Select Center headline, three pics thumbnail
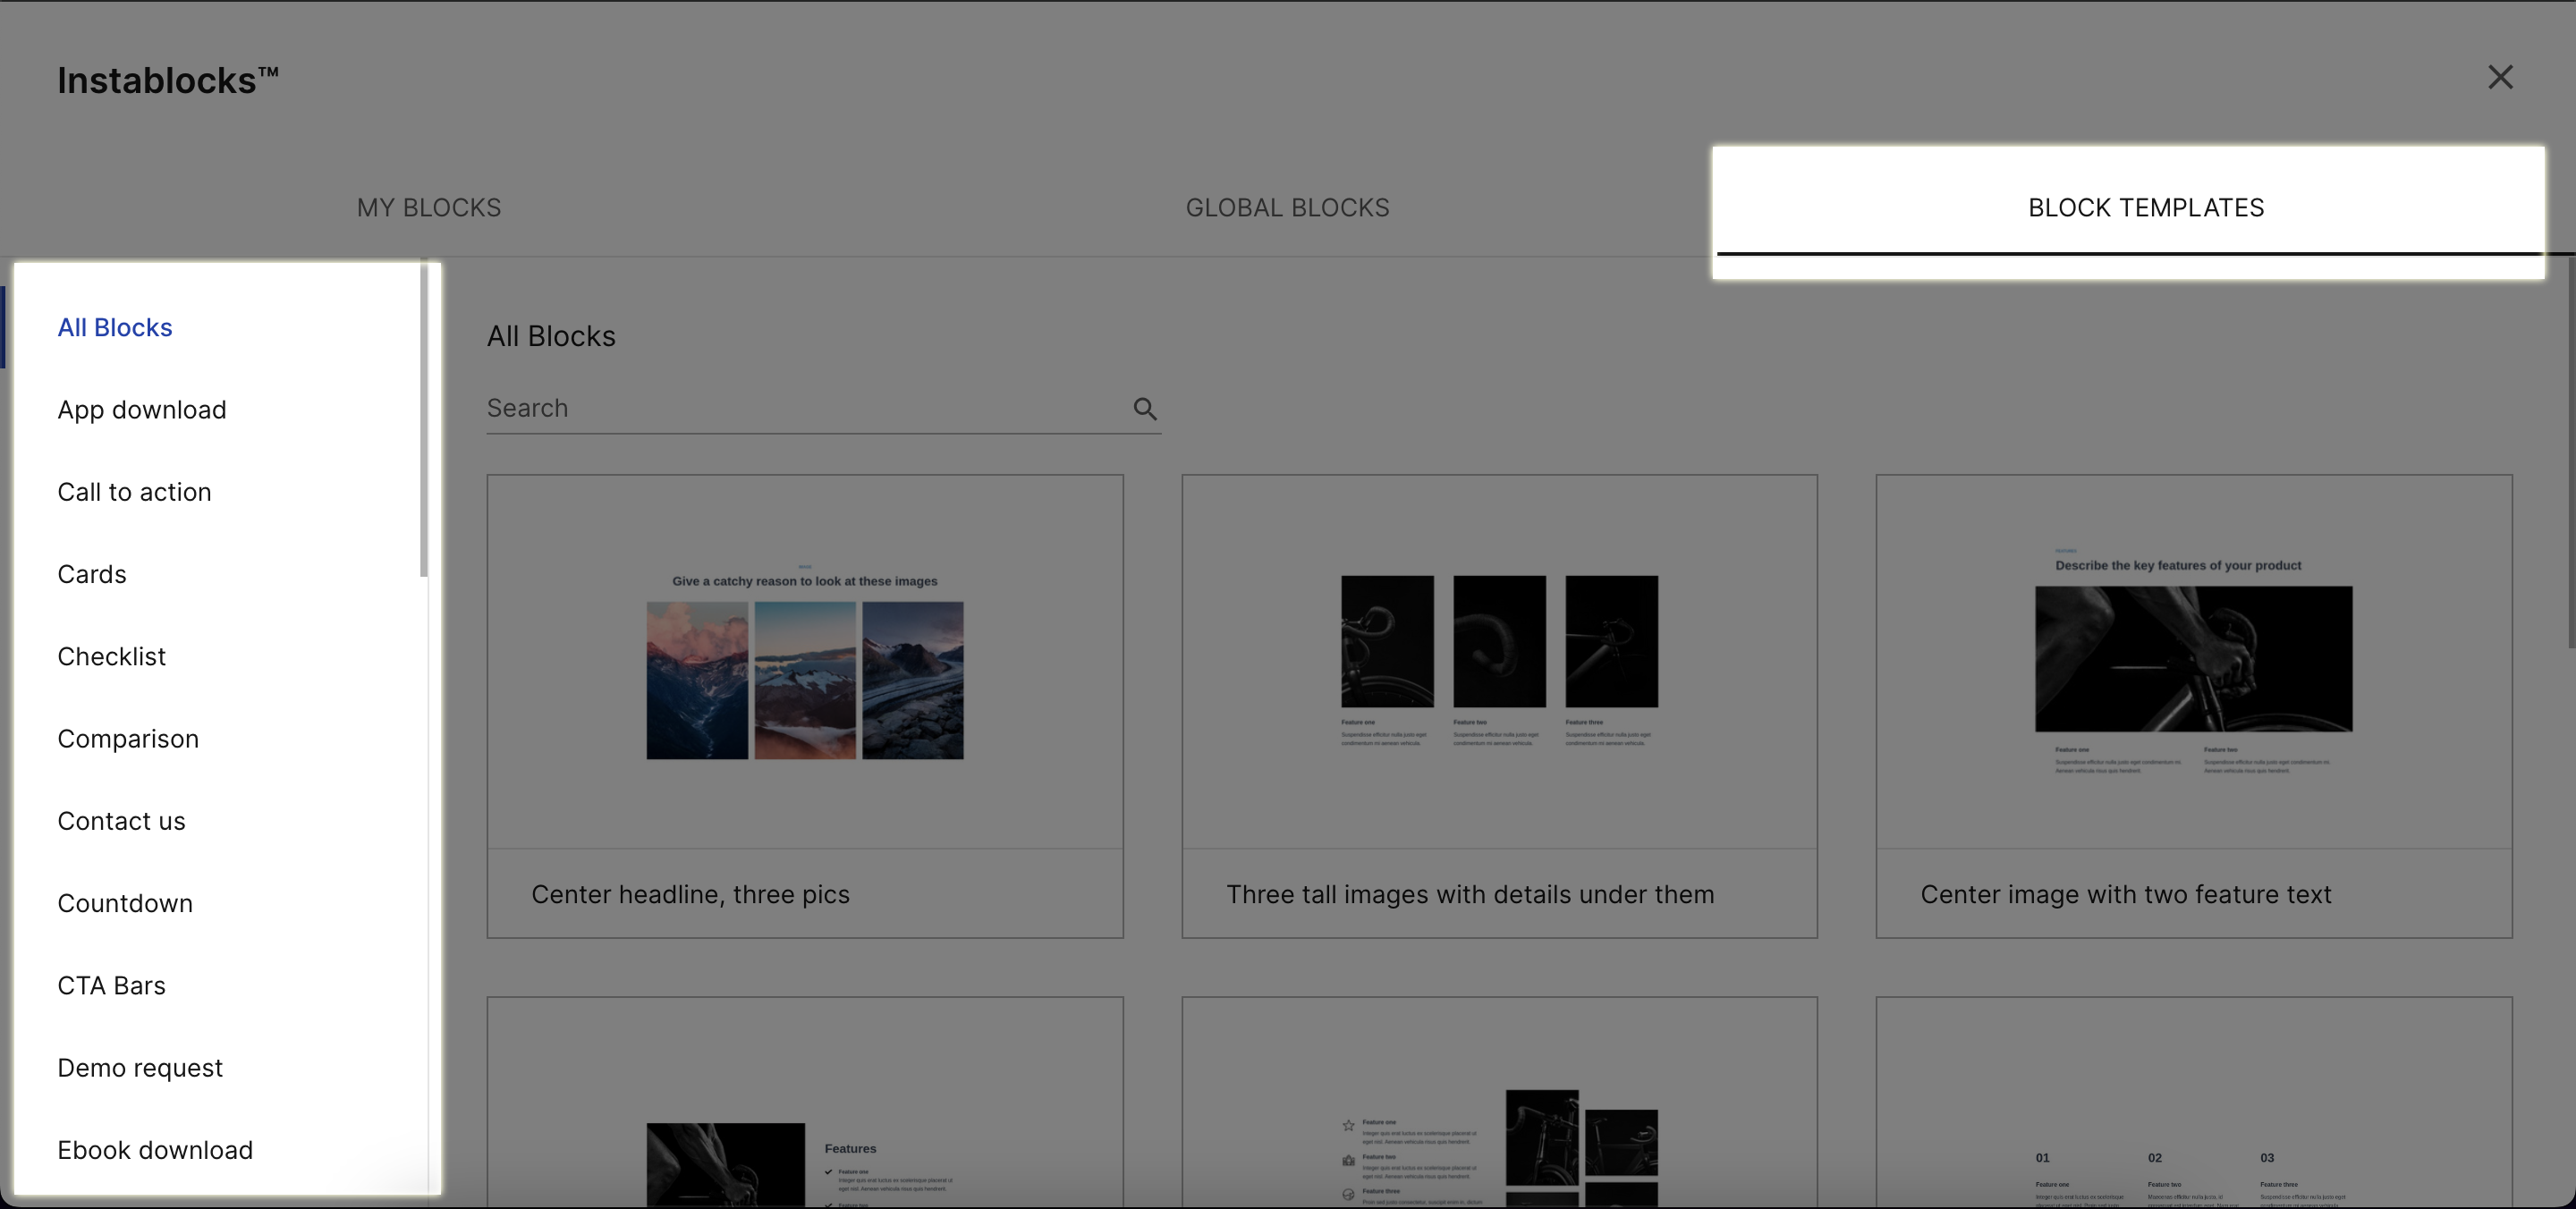This screenshot has height=1209, width=2576. click(805, 662)
